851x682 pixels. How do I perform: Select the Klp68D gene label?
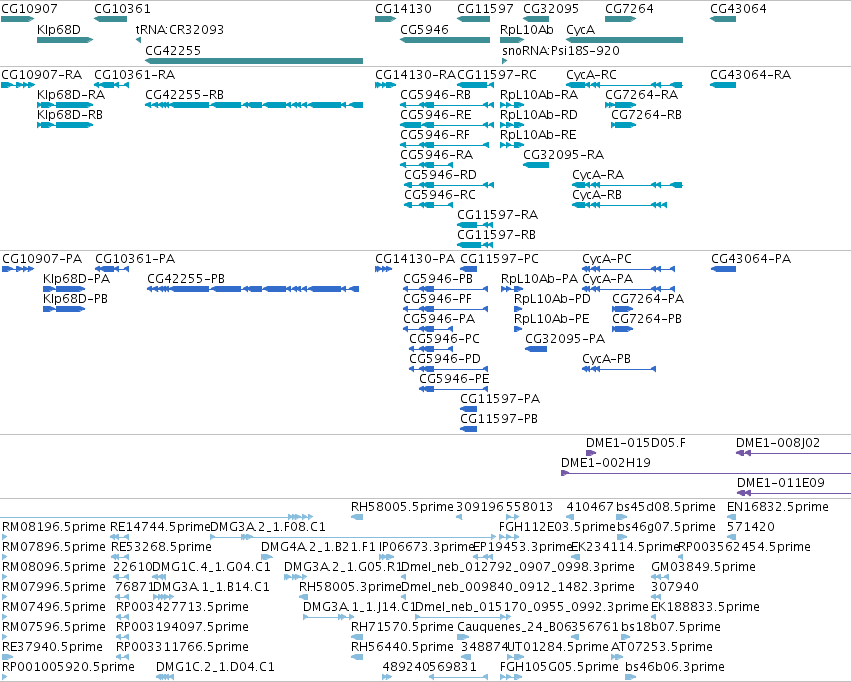[x=59, y=29]
